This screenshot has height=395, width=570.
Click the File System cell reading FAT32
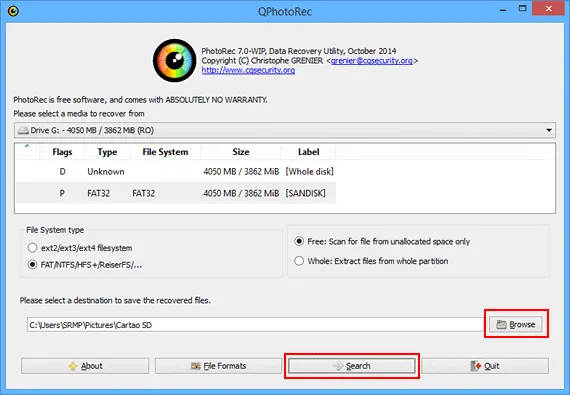click(x=144, y=193)
